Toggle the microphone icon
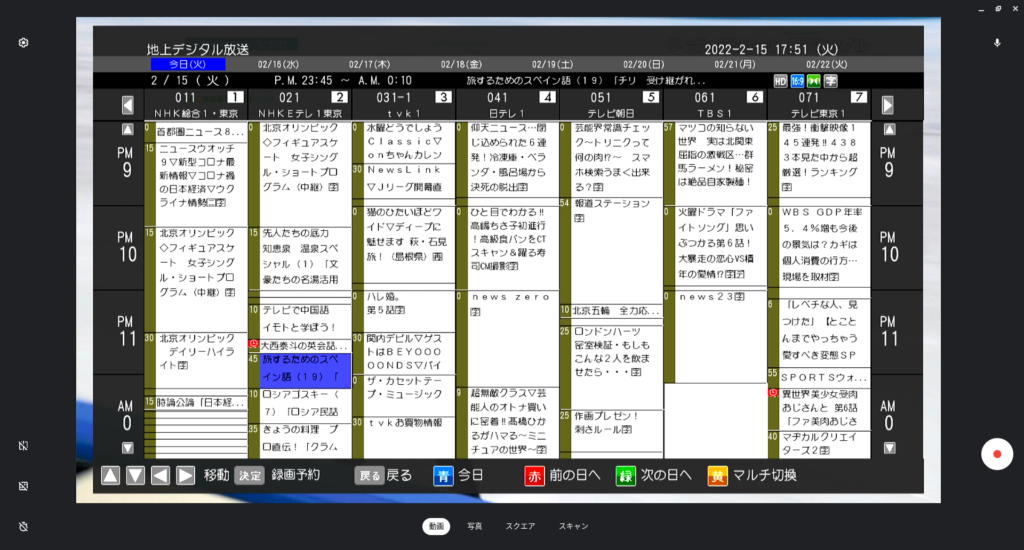Viewport: 1024px width, 550px height. (x=997, y=43)
